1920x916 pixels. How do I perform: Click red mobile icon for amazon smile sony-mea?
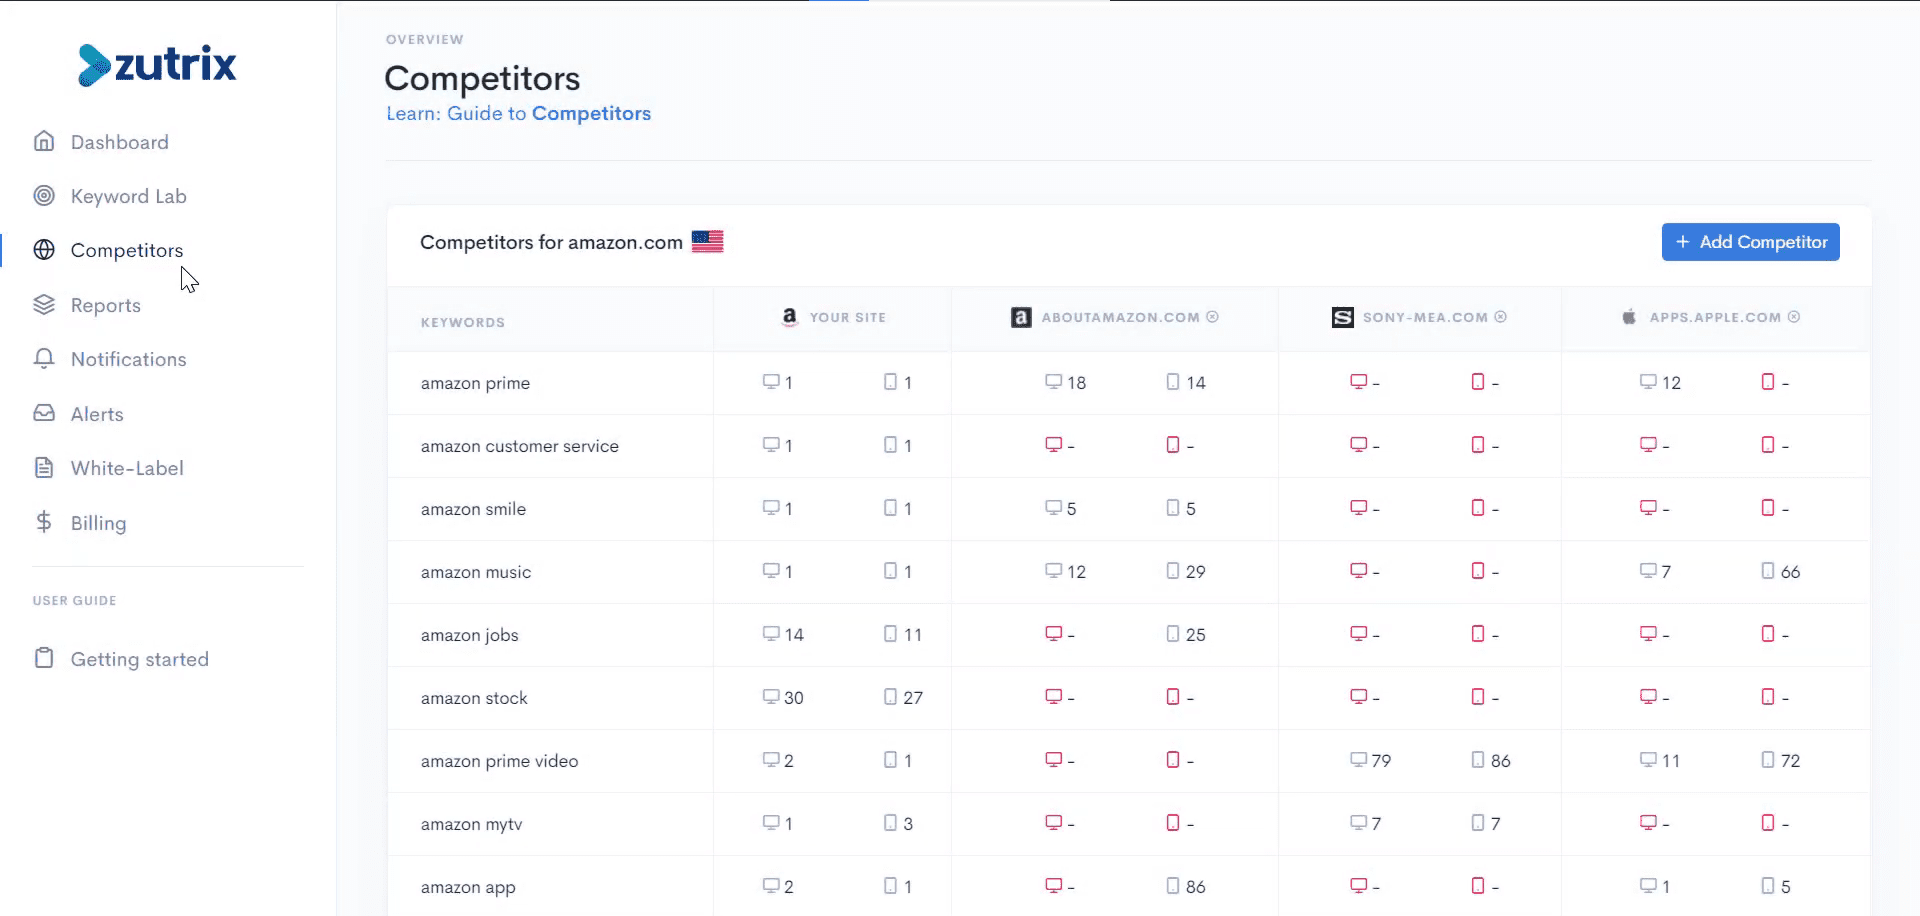point(1478,508)
